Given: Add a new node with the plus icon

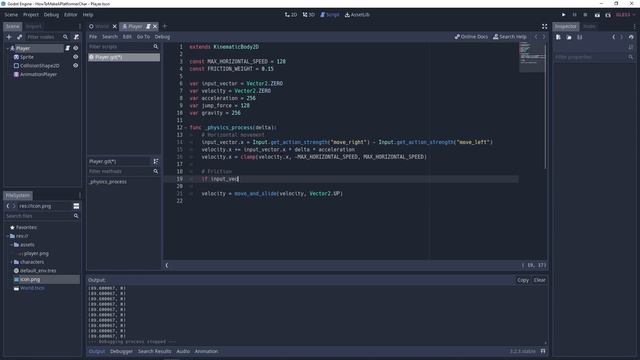Looking at the screenshot, I should (9, 37).
